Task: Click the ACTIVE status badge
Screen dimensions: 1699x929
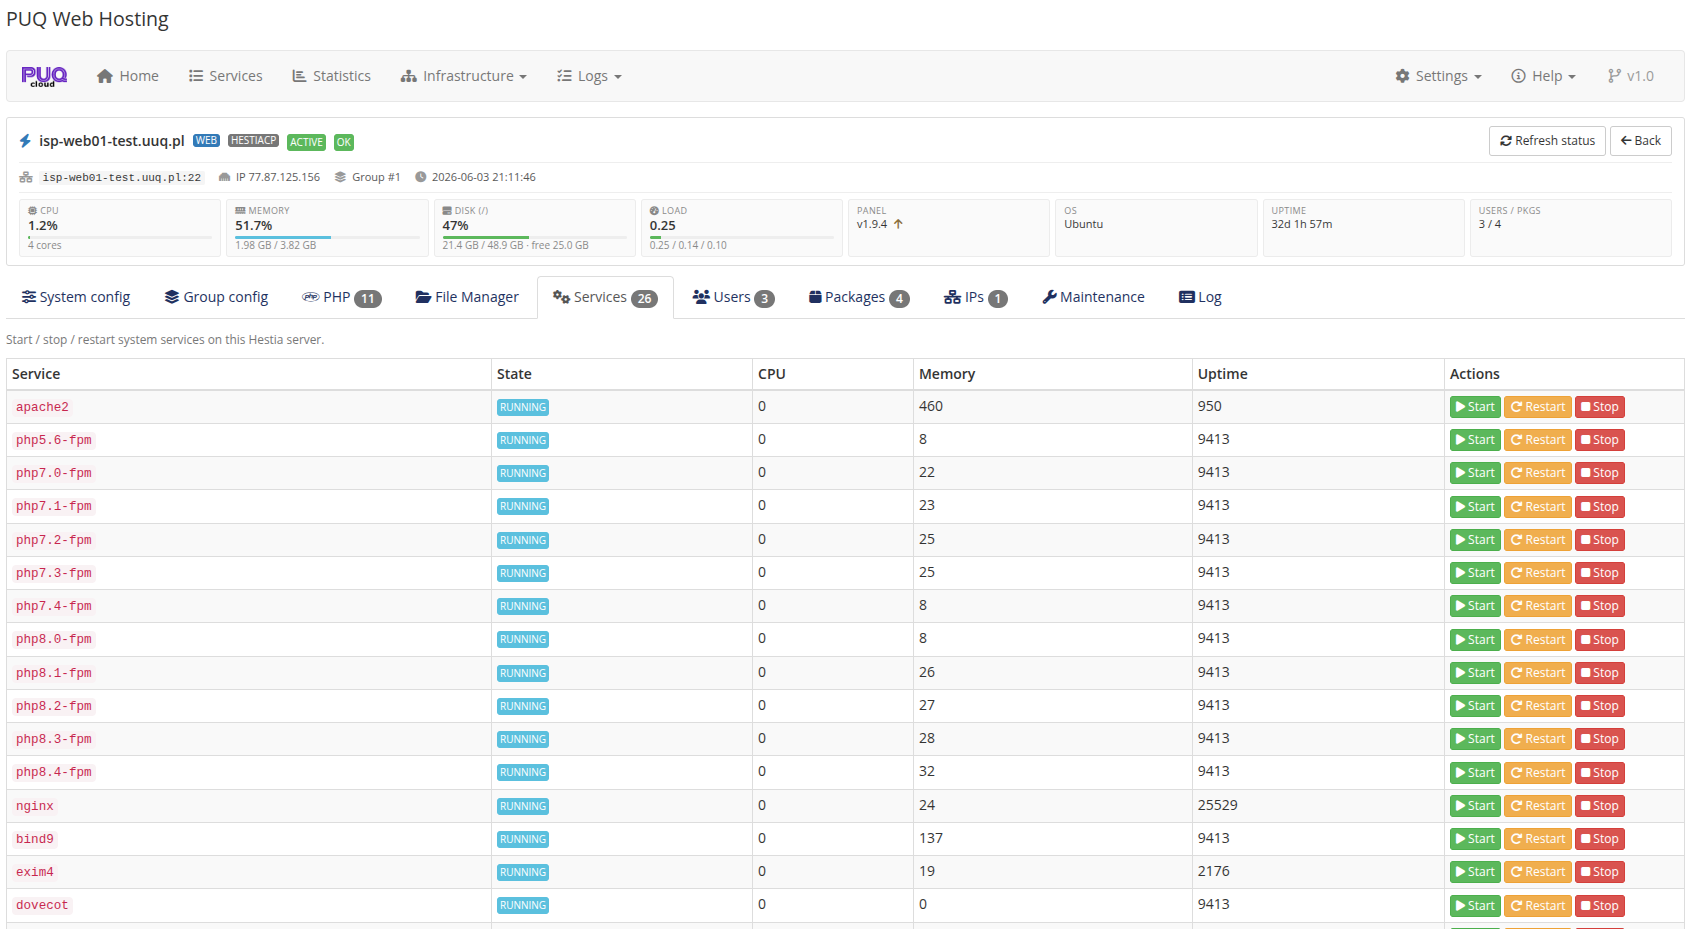Action: (x=306, y=142)
